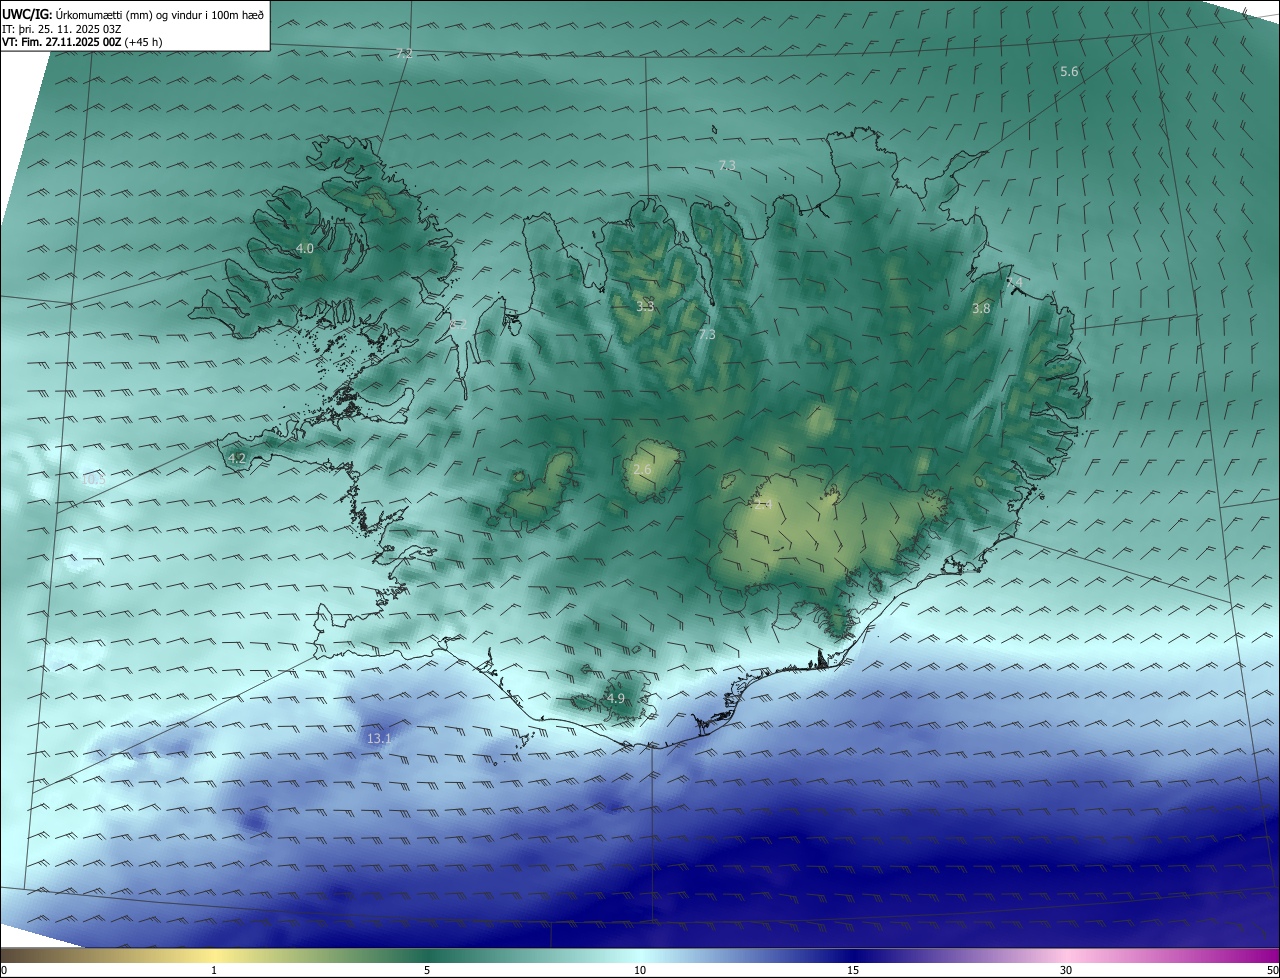The height and width of the screenshot is (978, 1280).
Task: Select the 10 tick on the color scale
Action: coord(640,970)
